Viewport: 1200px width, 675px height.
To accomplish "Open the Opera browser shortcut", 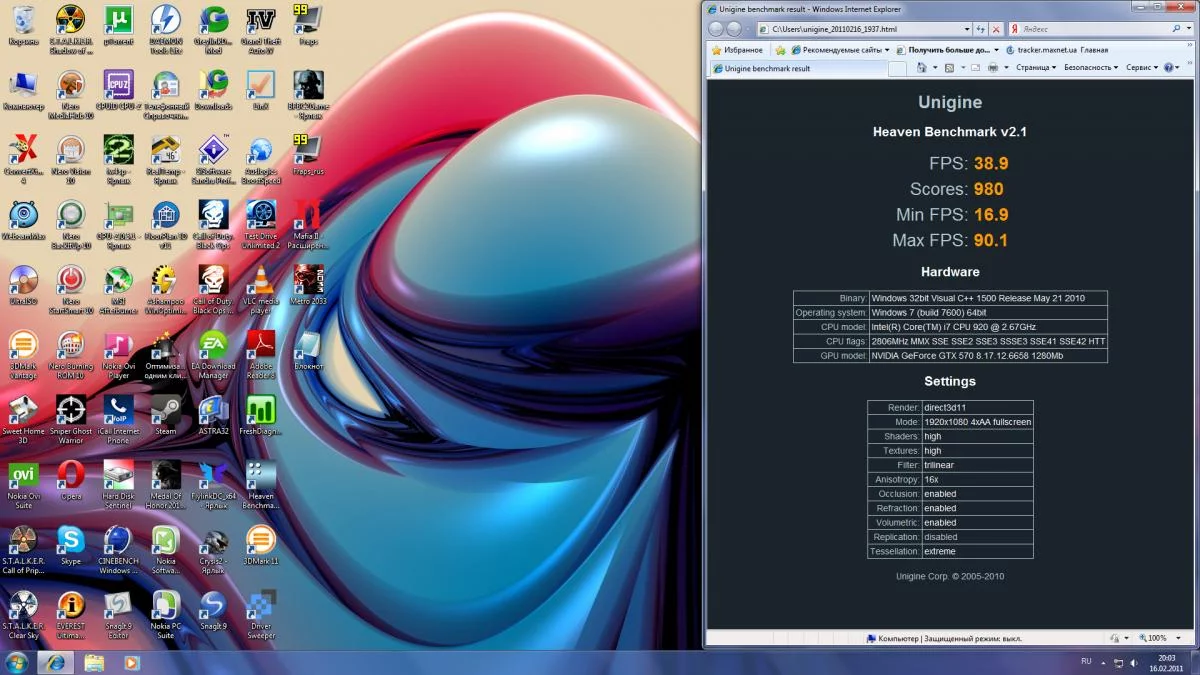I will click(70, 475).
